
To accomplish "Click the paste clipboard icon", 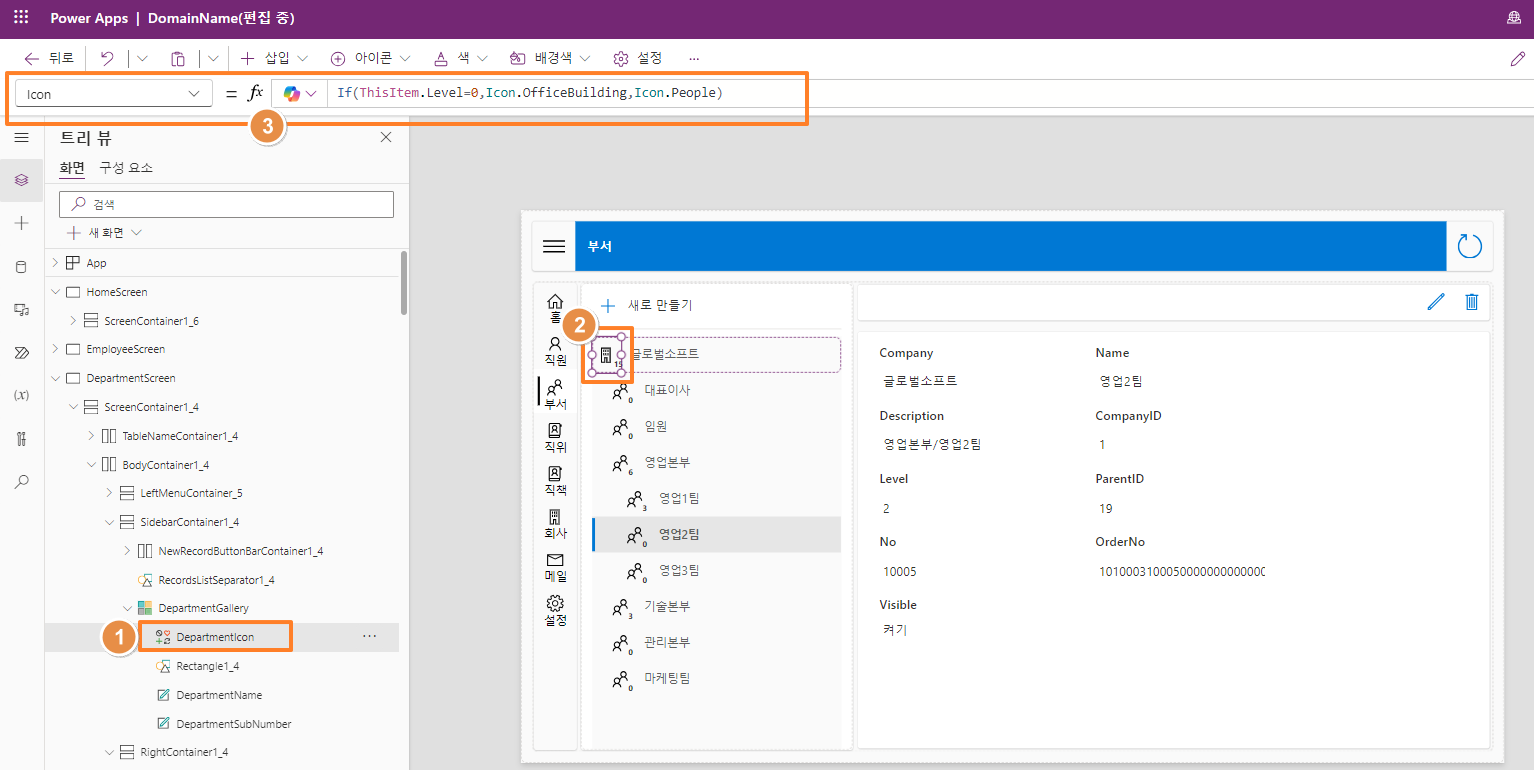I will (x=178, y=59).
